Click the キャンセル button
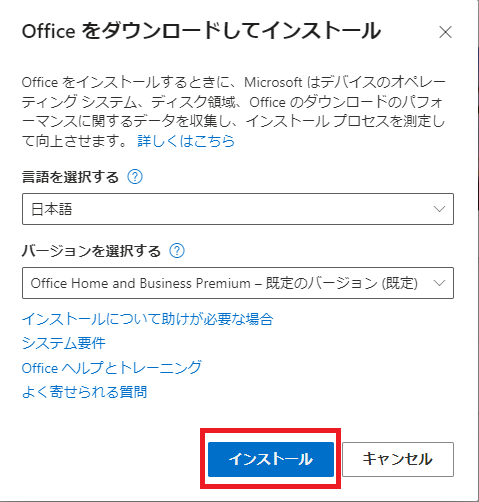 point(398,459)
